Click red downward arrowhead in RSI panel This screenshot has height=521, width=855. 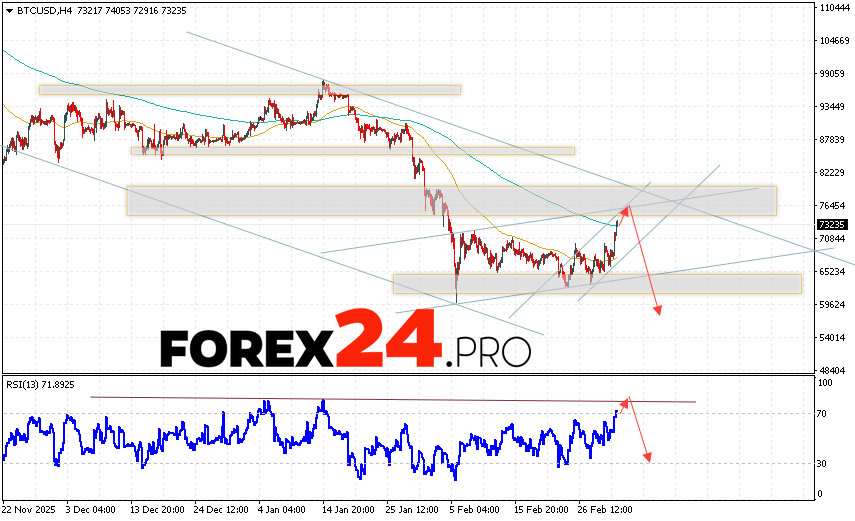click(x=648, y=458)
